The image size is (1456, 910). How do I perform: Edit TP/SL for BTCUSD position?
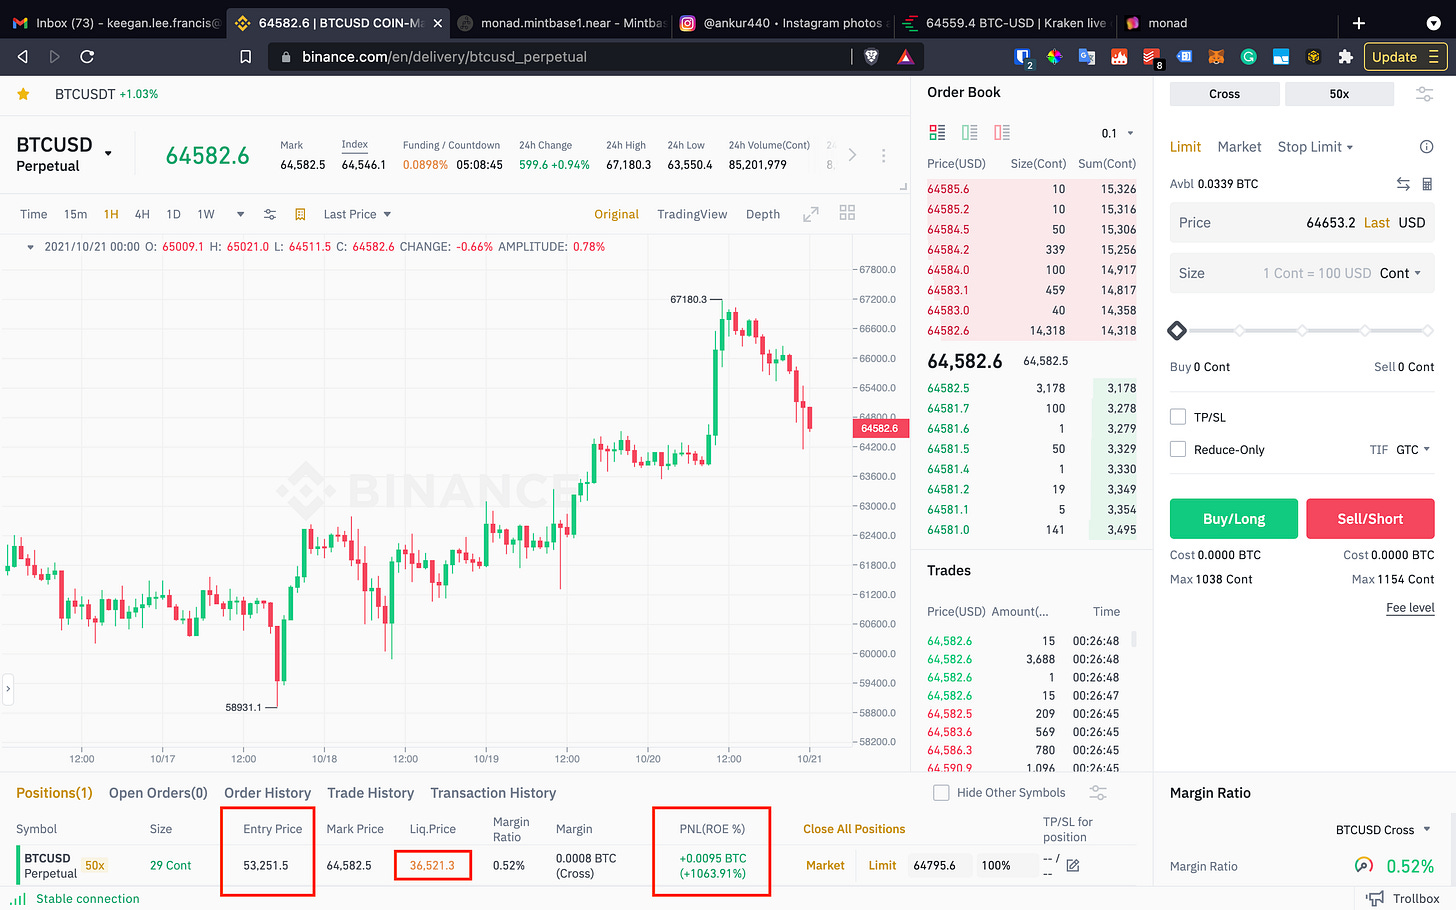click(1073, 865)
